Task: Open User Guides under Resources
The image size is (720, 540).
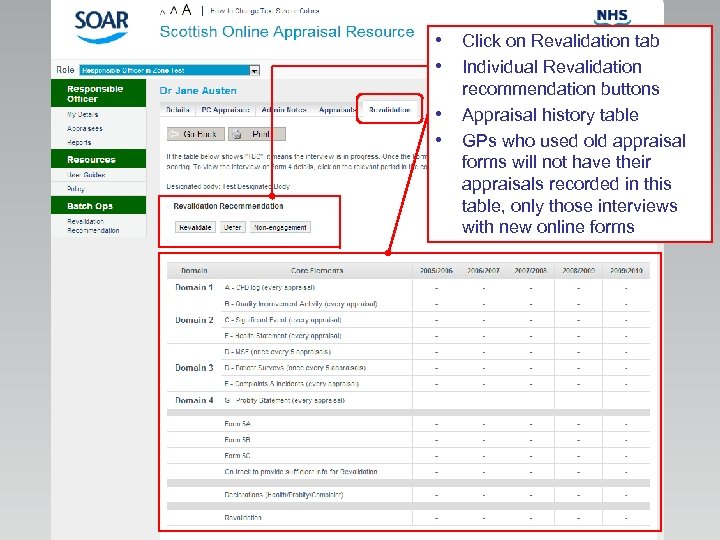Action: click(86, 174)
